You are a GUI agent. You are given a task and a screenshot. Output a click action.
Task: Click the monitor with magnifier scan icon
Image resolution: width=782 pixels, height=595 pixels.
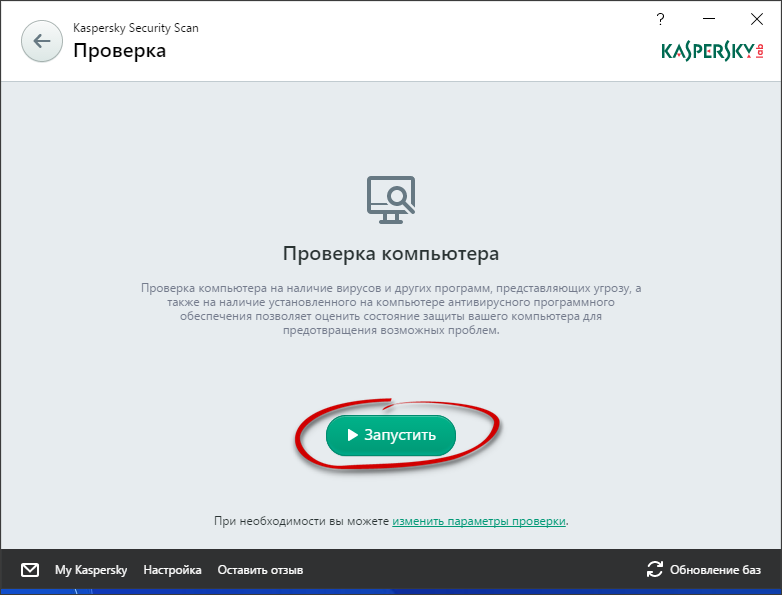coord(390,198)
